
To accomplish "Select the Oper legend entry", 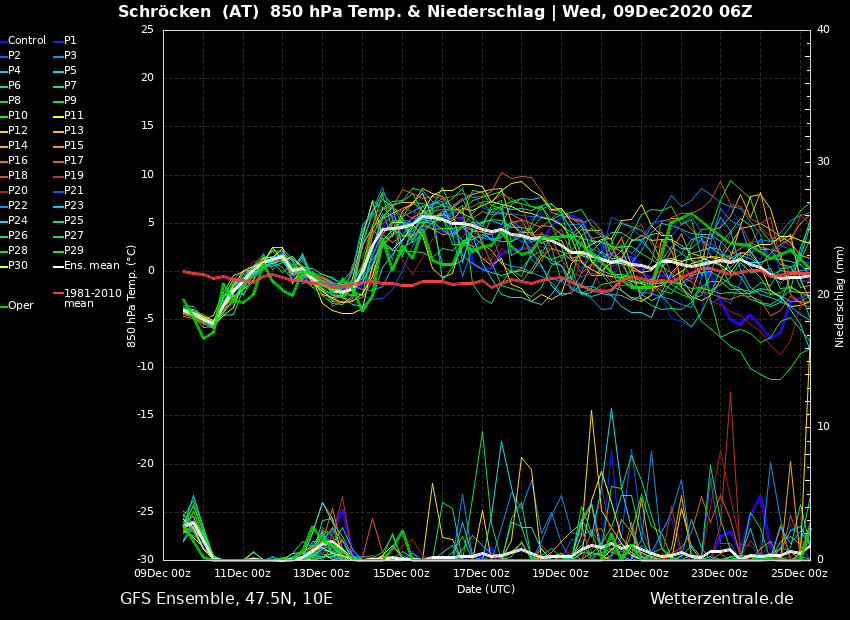I will (21, 306).
